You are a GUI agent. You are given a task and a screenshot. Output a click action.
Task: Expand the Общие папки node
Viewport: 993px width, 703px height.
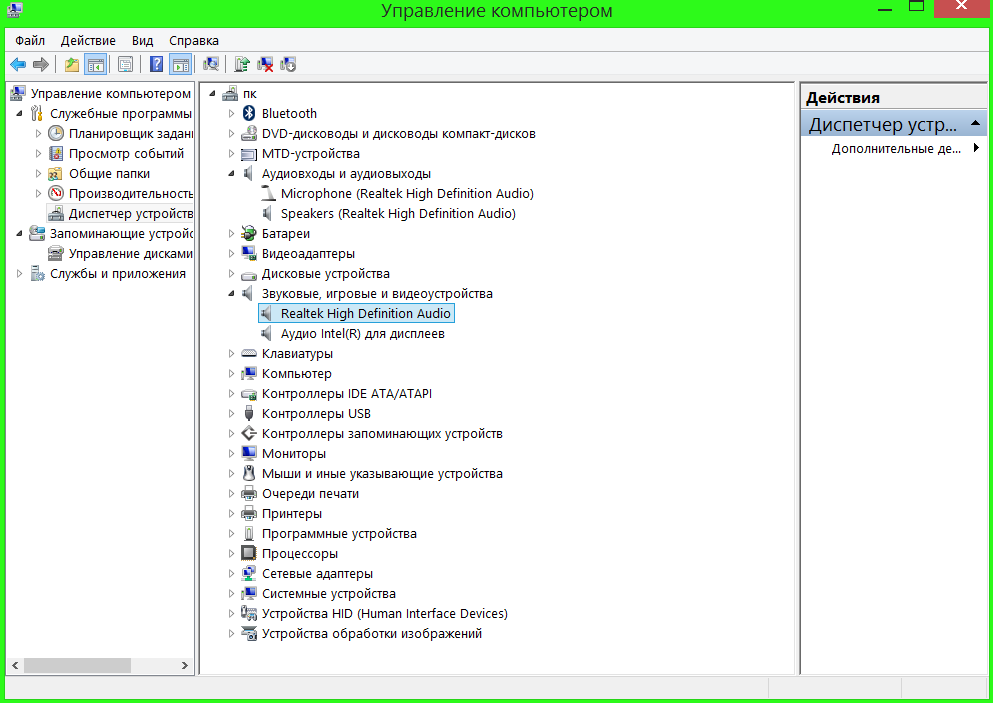click(x=39, y=174)
